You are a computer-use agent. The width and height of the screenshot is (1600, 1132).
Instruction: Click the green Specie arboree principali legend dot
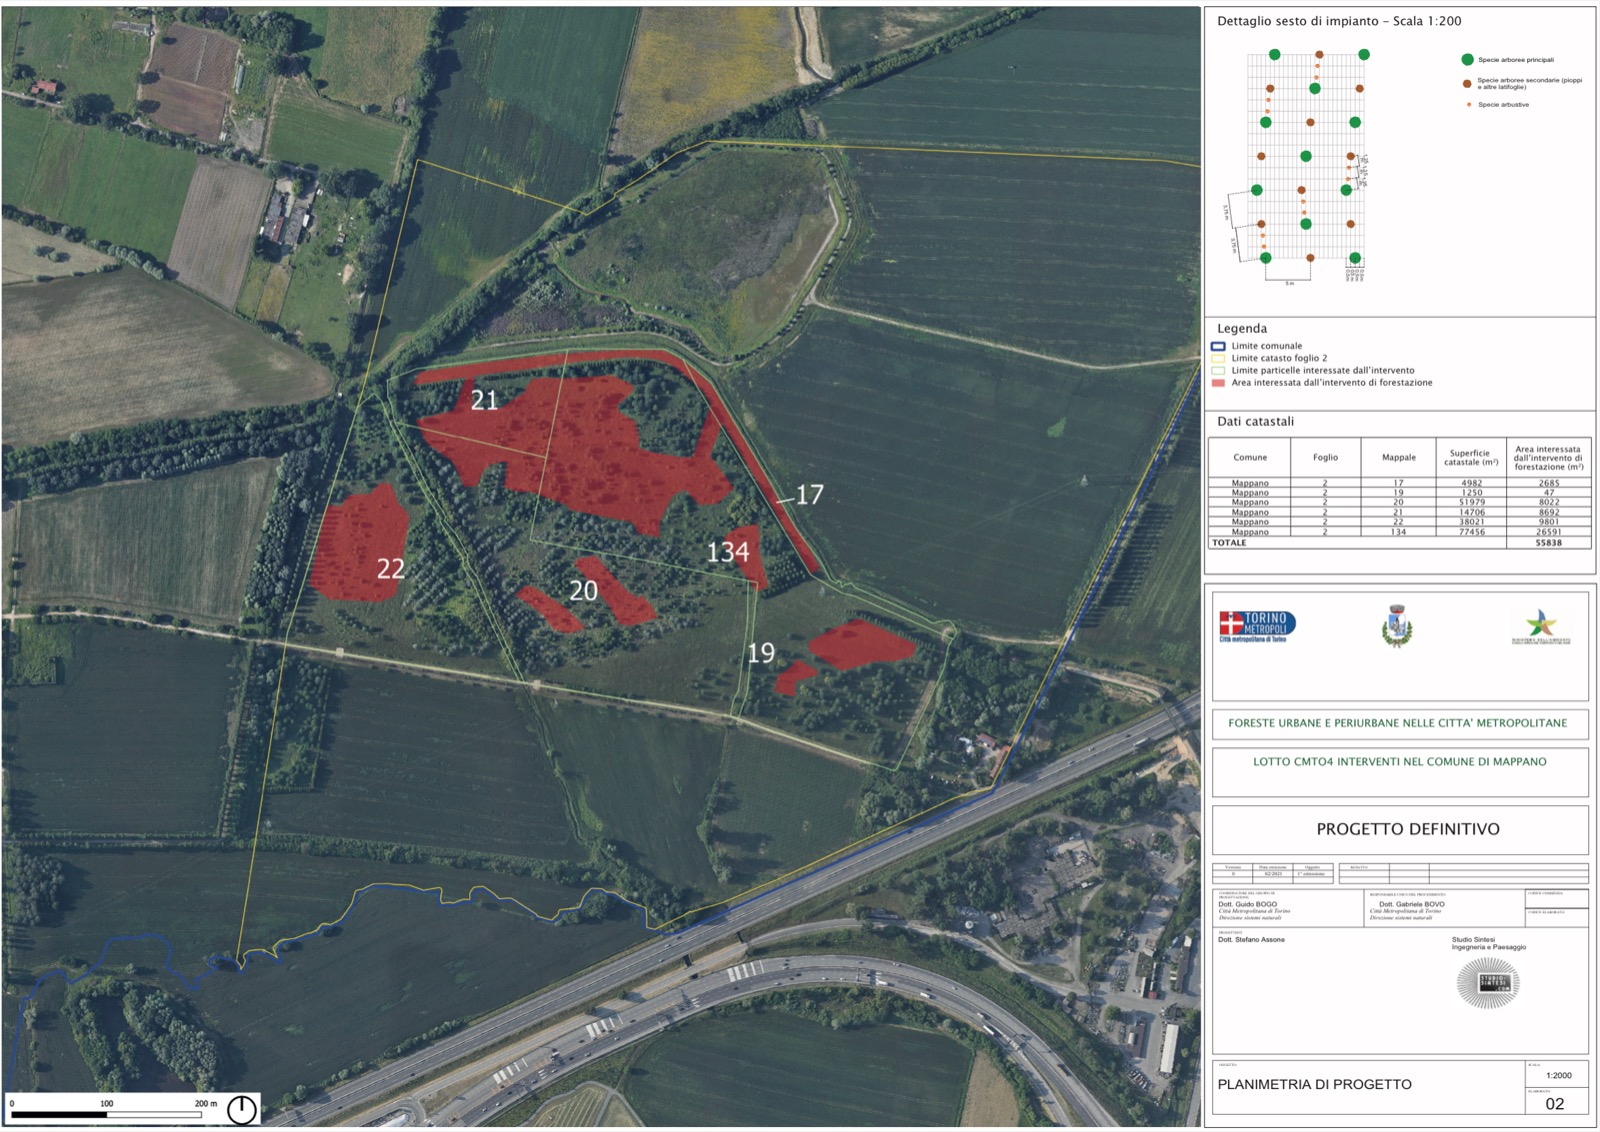point(1467,60)
